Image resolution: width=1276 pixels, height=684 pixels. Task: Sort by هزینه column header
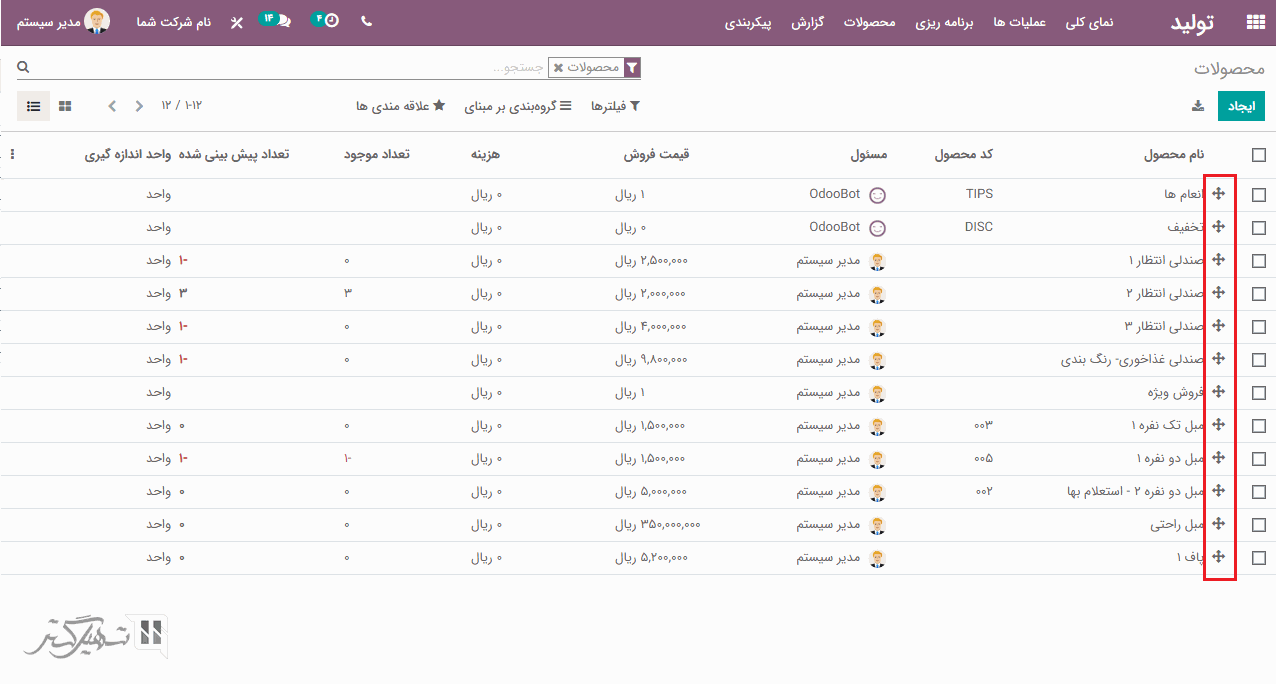pyautogui.click(x=486, y=155)
